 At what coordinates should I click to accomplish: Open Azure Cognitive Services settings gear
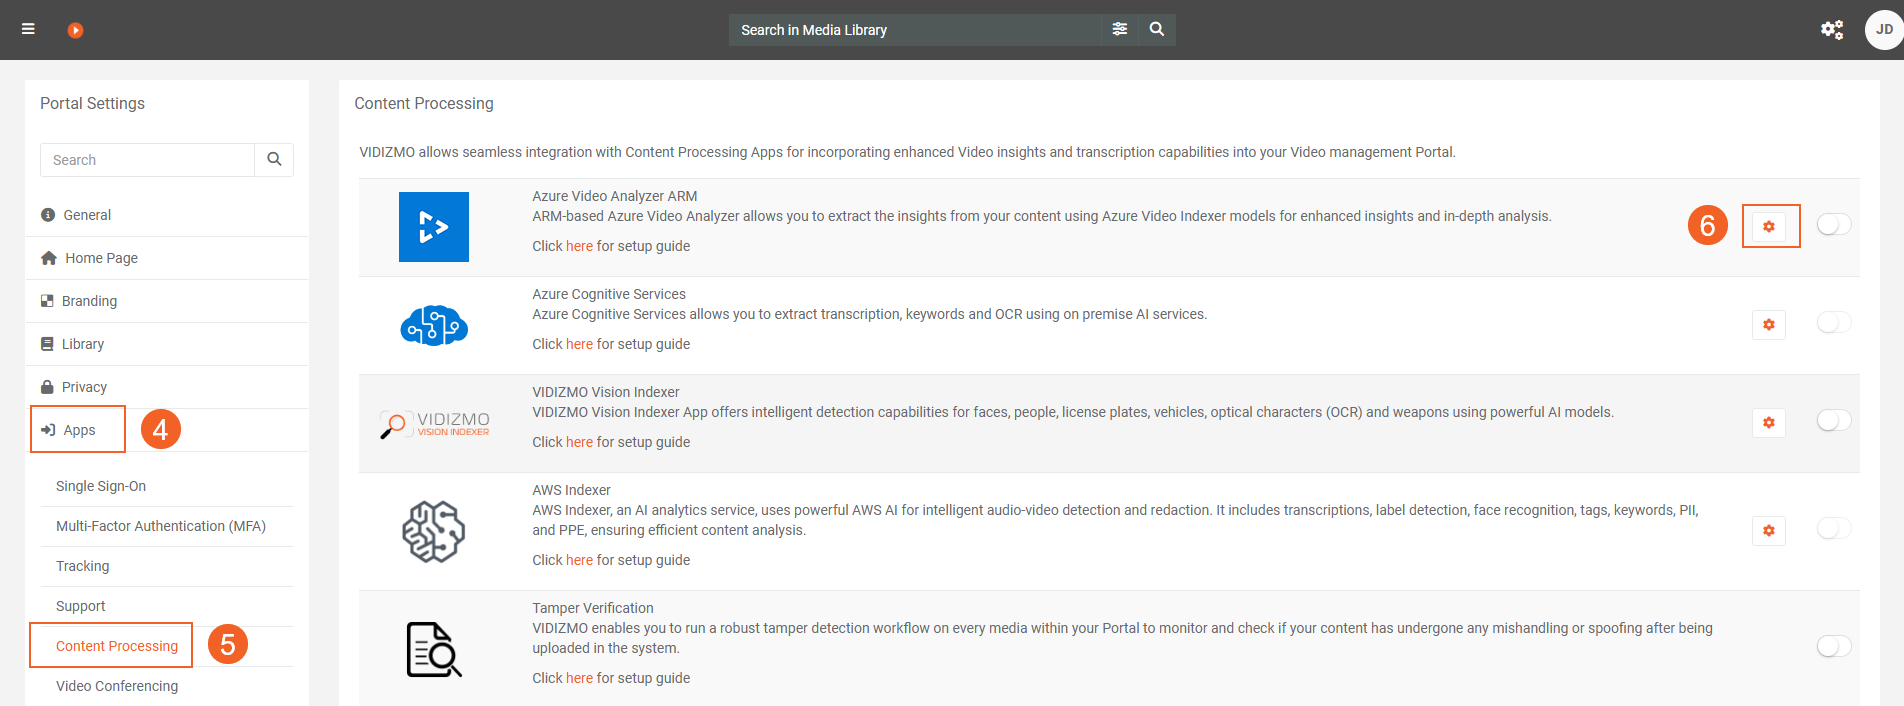click(1768, 325)
